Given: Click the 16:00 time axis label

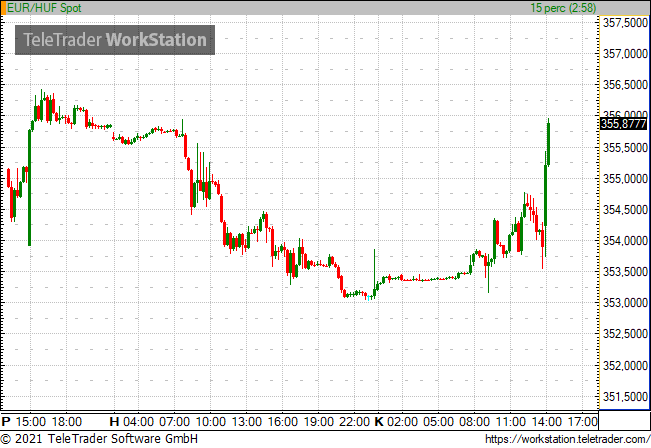Looking at the screenshot, I should (283, 422).
